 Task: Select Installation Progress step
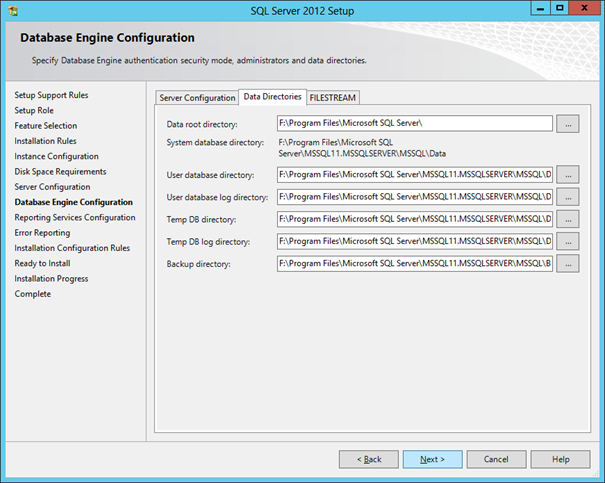coord(51,279)
